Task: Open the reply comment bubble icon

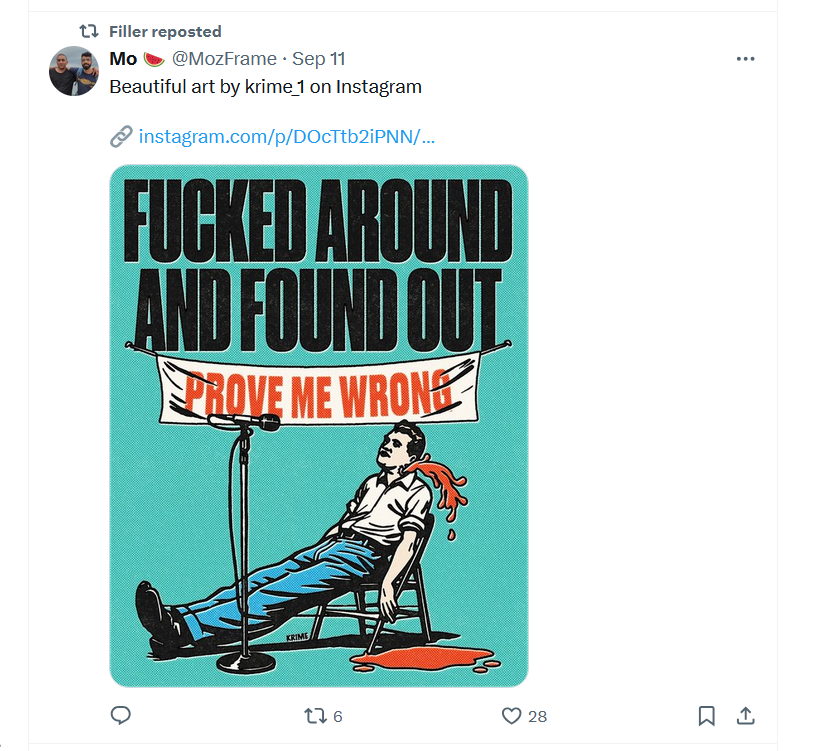Action: (x=121, y=716)
